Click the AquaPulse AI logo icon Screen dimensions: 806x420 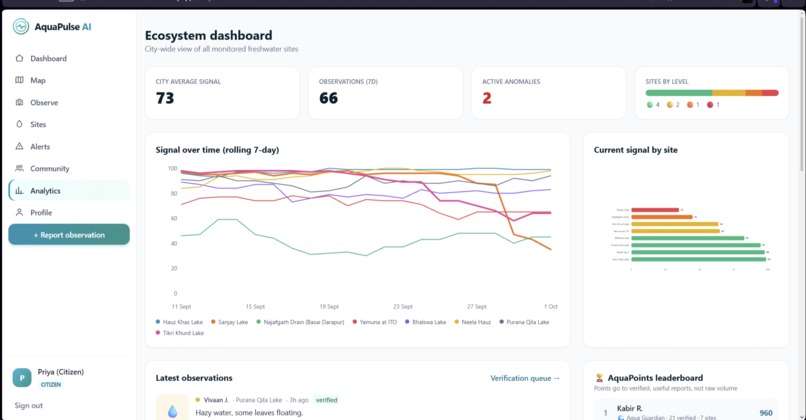[21, 27]
